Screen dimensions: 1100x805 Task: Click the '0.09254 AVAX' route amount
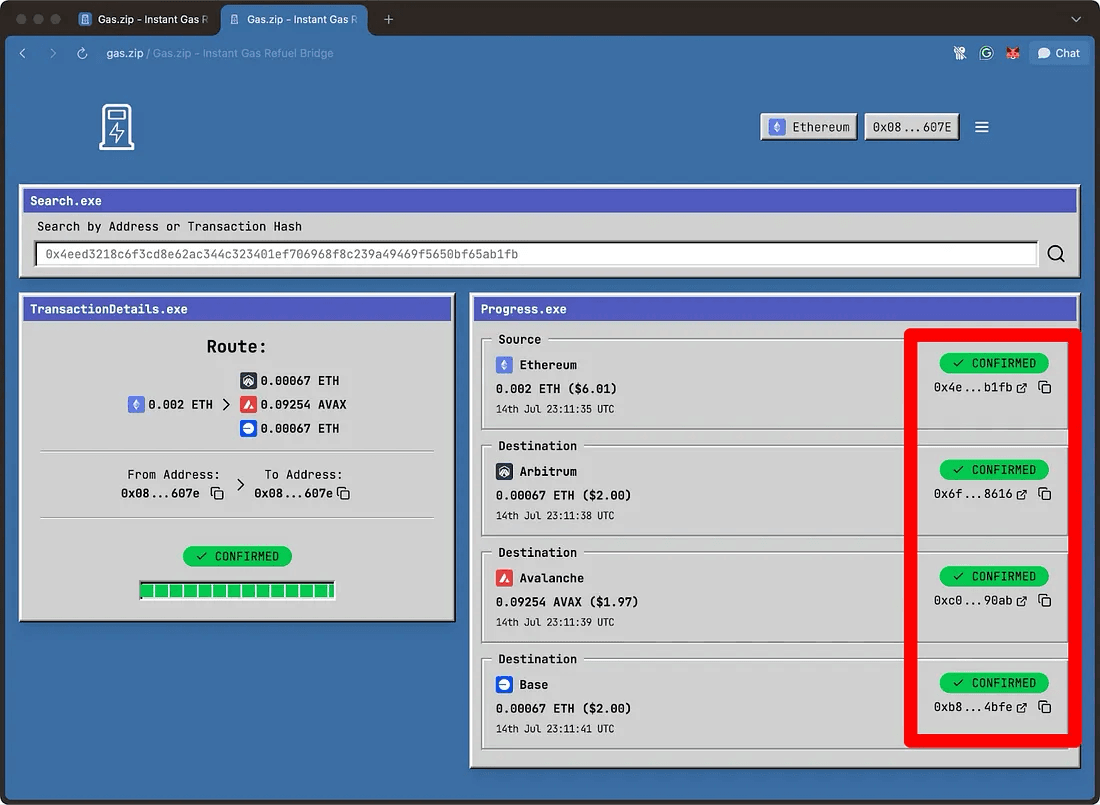pos(304,404)
